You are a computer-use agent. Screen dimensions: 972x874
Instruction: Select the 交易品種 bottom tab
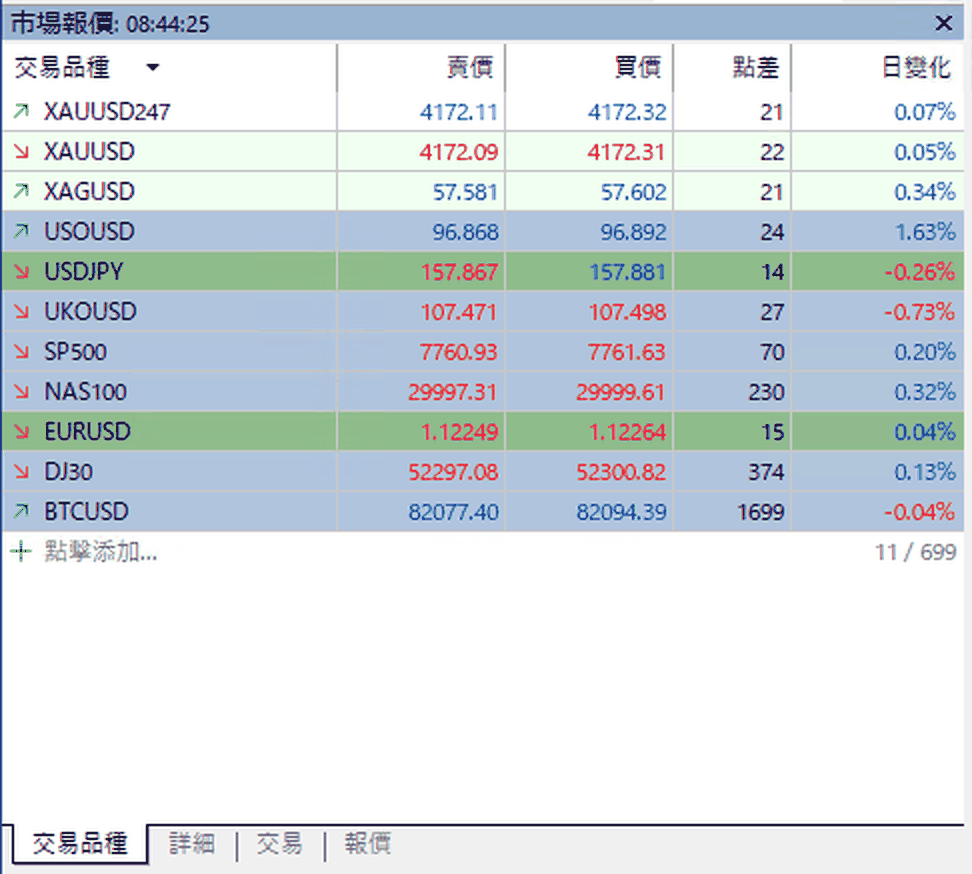pyautogui.click(x=80, y=844)
